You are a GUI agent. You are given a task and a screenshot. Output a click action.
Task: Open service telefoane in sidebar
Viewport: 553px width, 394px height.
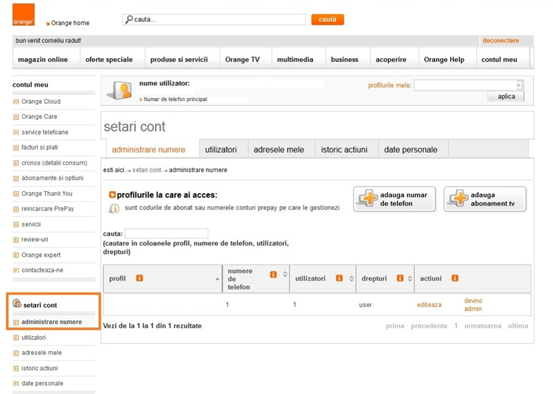coord(45,132)
